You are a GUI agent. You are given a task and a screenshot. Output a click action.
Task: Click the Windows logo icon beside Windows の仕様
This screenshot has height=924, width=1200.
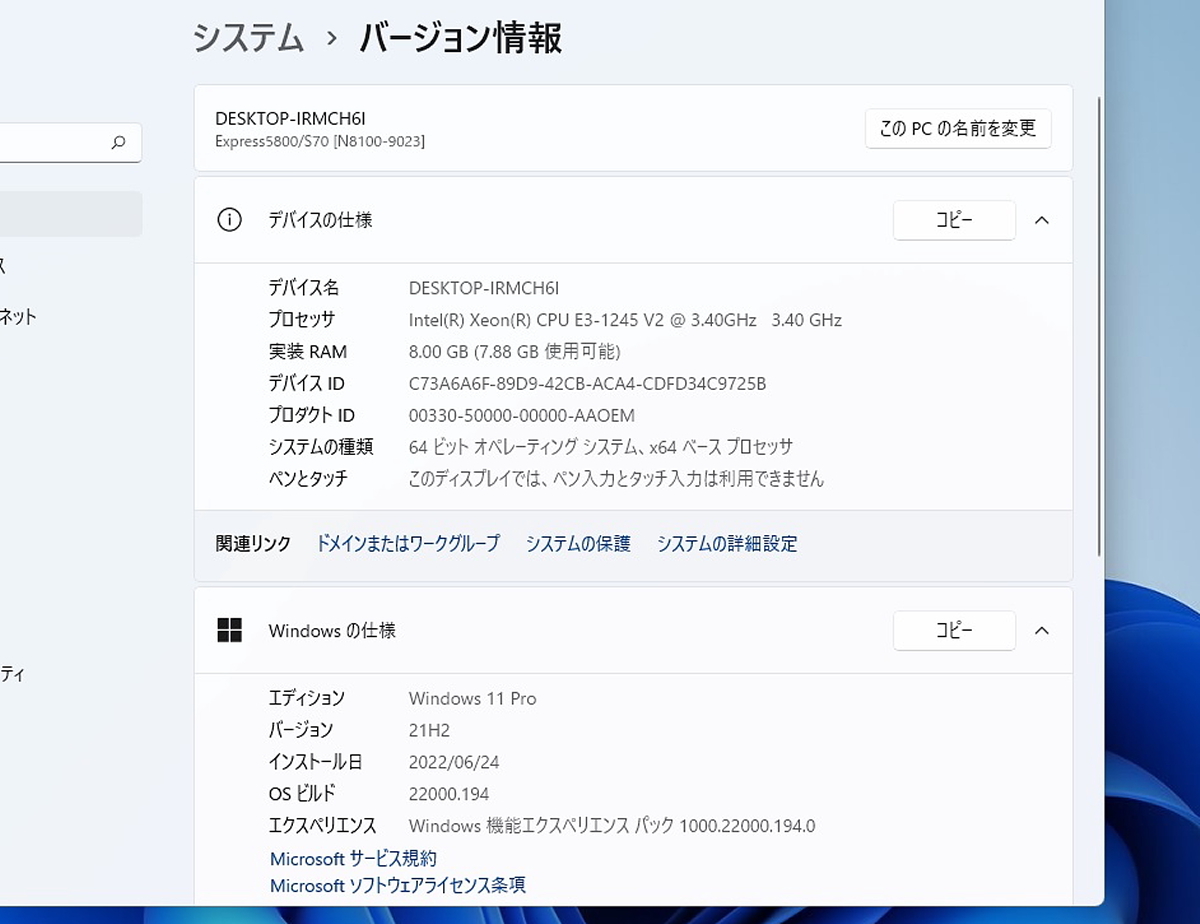[229, 630]
